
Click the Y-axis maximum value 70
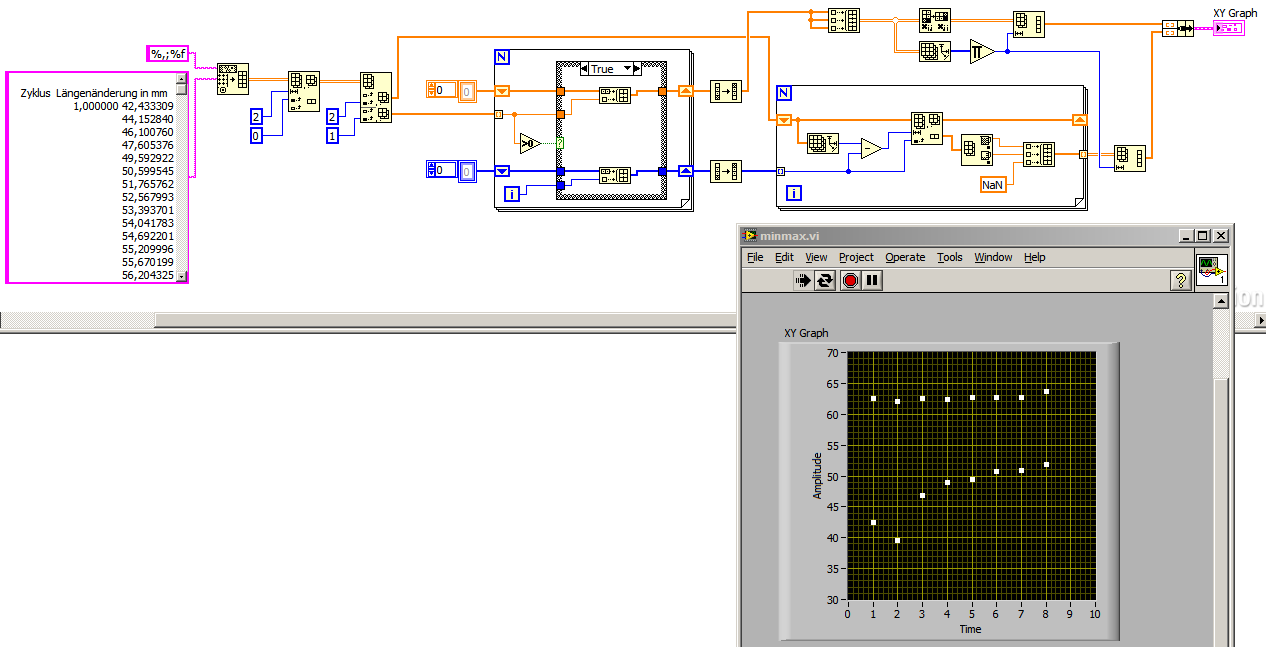(832, 353)
